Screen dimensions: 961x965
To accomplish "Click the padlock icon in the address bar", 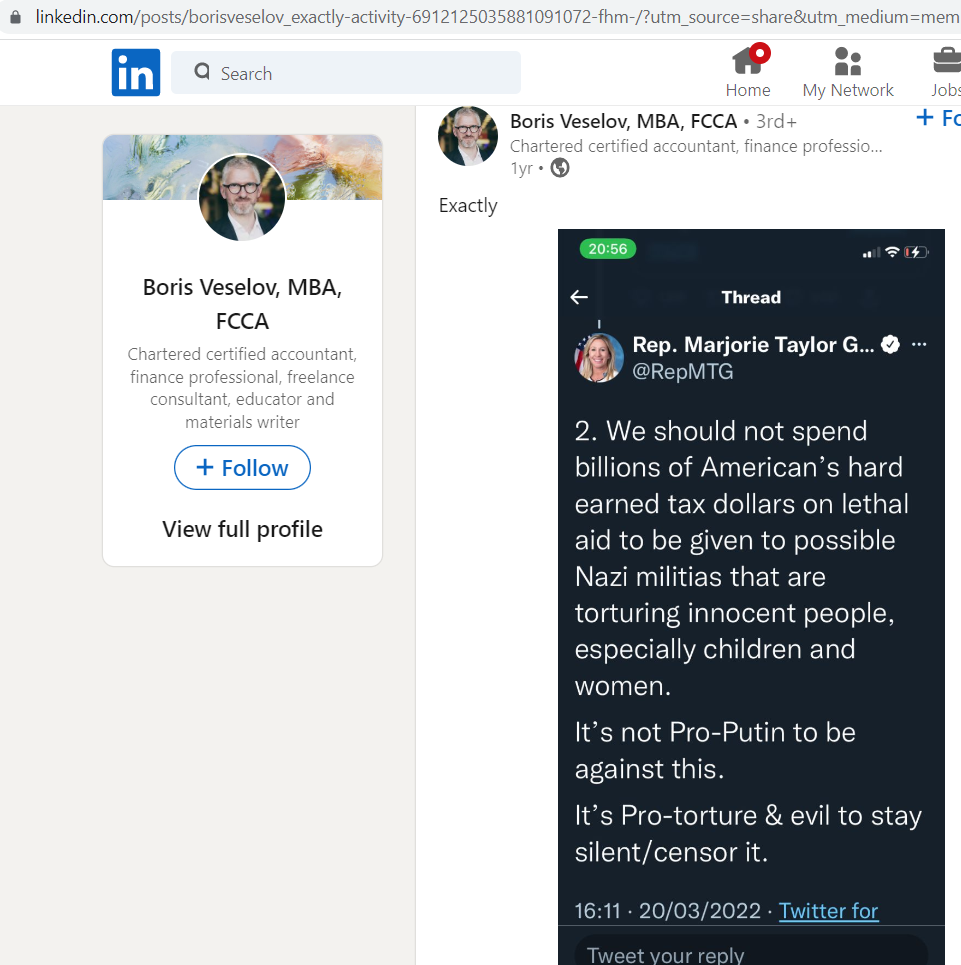I will [x=14, y=17].
